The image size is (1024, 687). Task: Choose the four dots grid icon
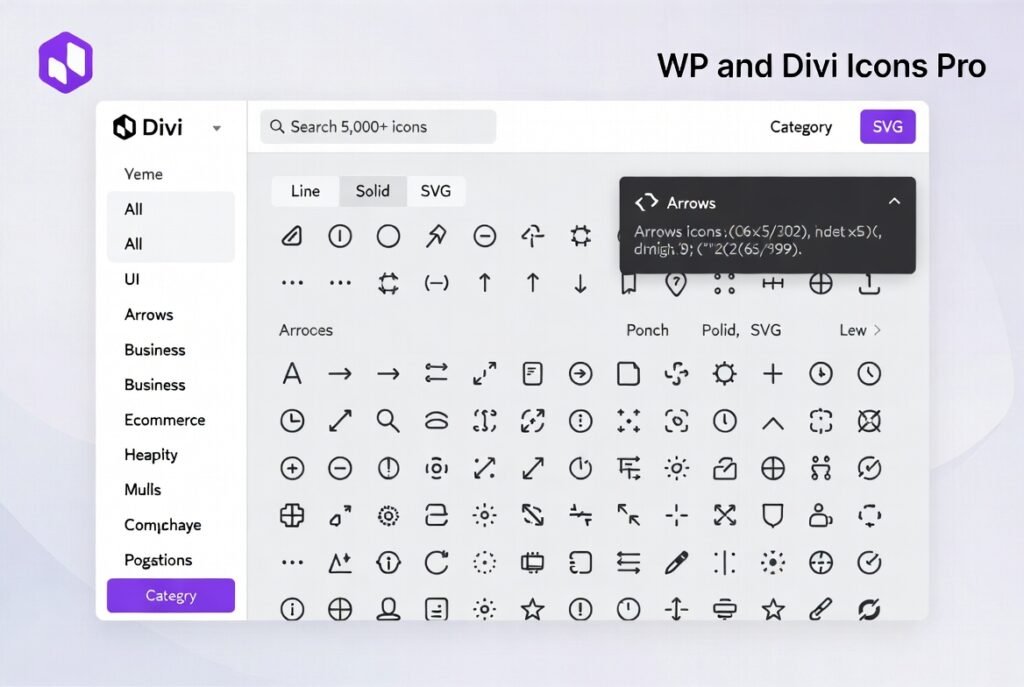coord(724,283)
